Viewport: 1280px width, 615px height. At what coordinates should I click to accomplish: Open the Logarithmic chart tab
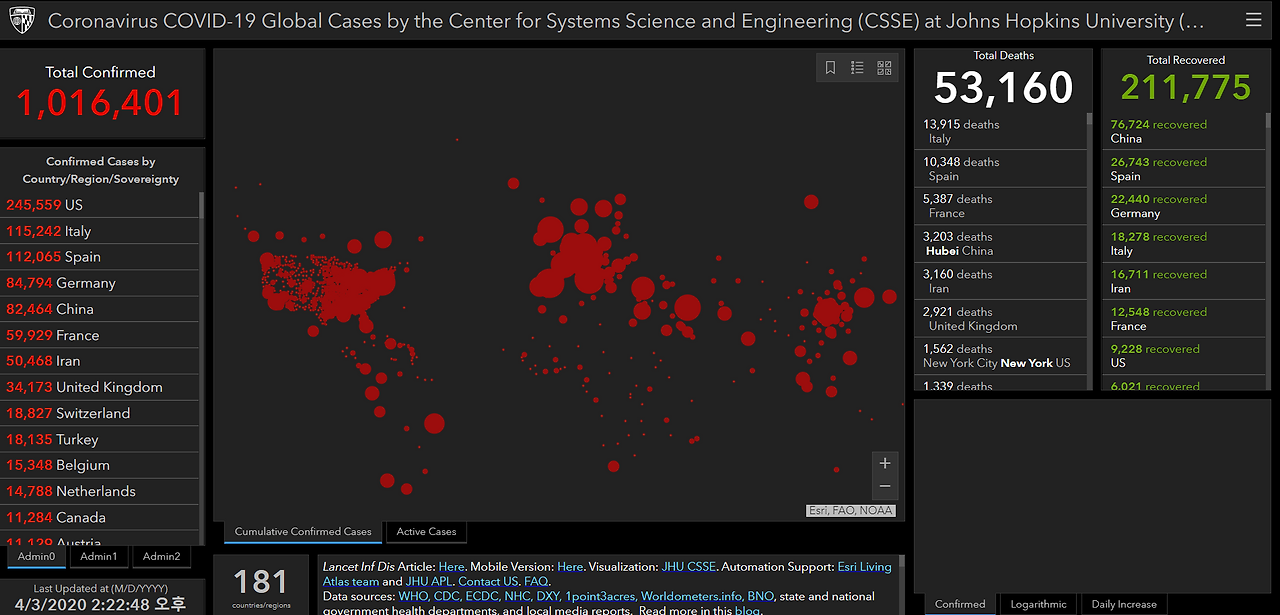point(1039,604)
